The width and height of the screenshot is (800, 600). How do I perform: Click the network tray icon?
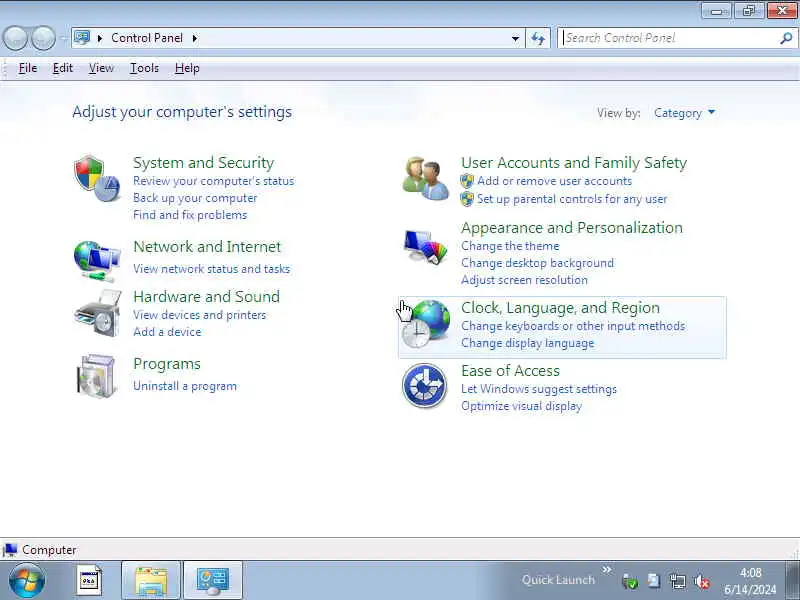click(678, 581)
